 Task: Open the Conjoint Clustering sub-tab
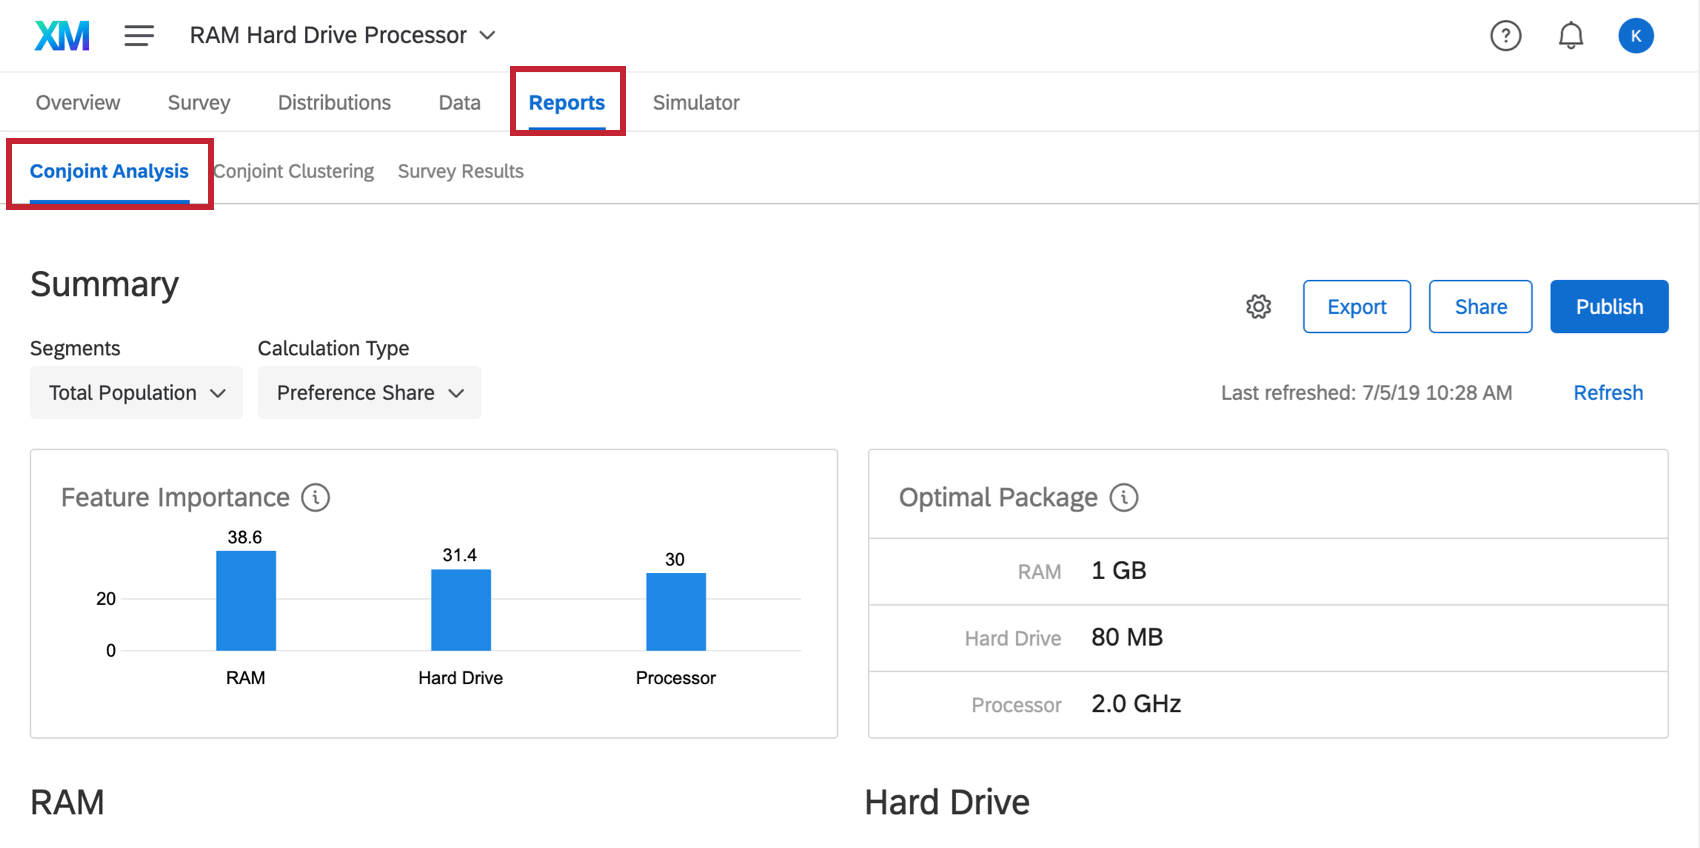pos(294,171)
